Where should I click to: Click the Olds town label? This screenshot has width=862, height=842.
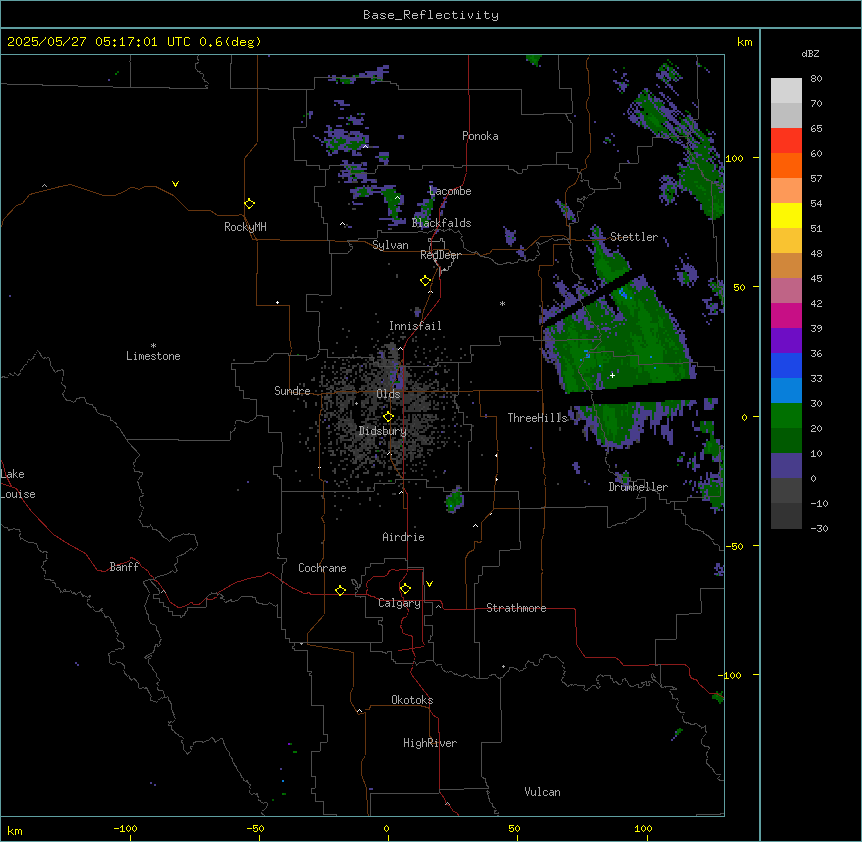click(388, 394)
